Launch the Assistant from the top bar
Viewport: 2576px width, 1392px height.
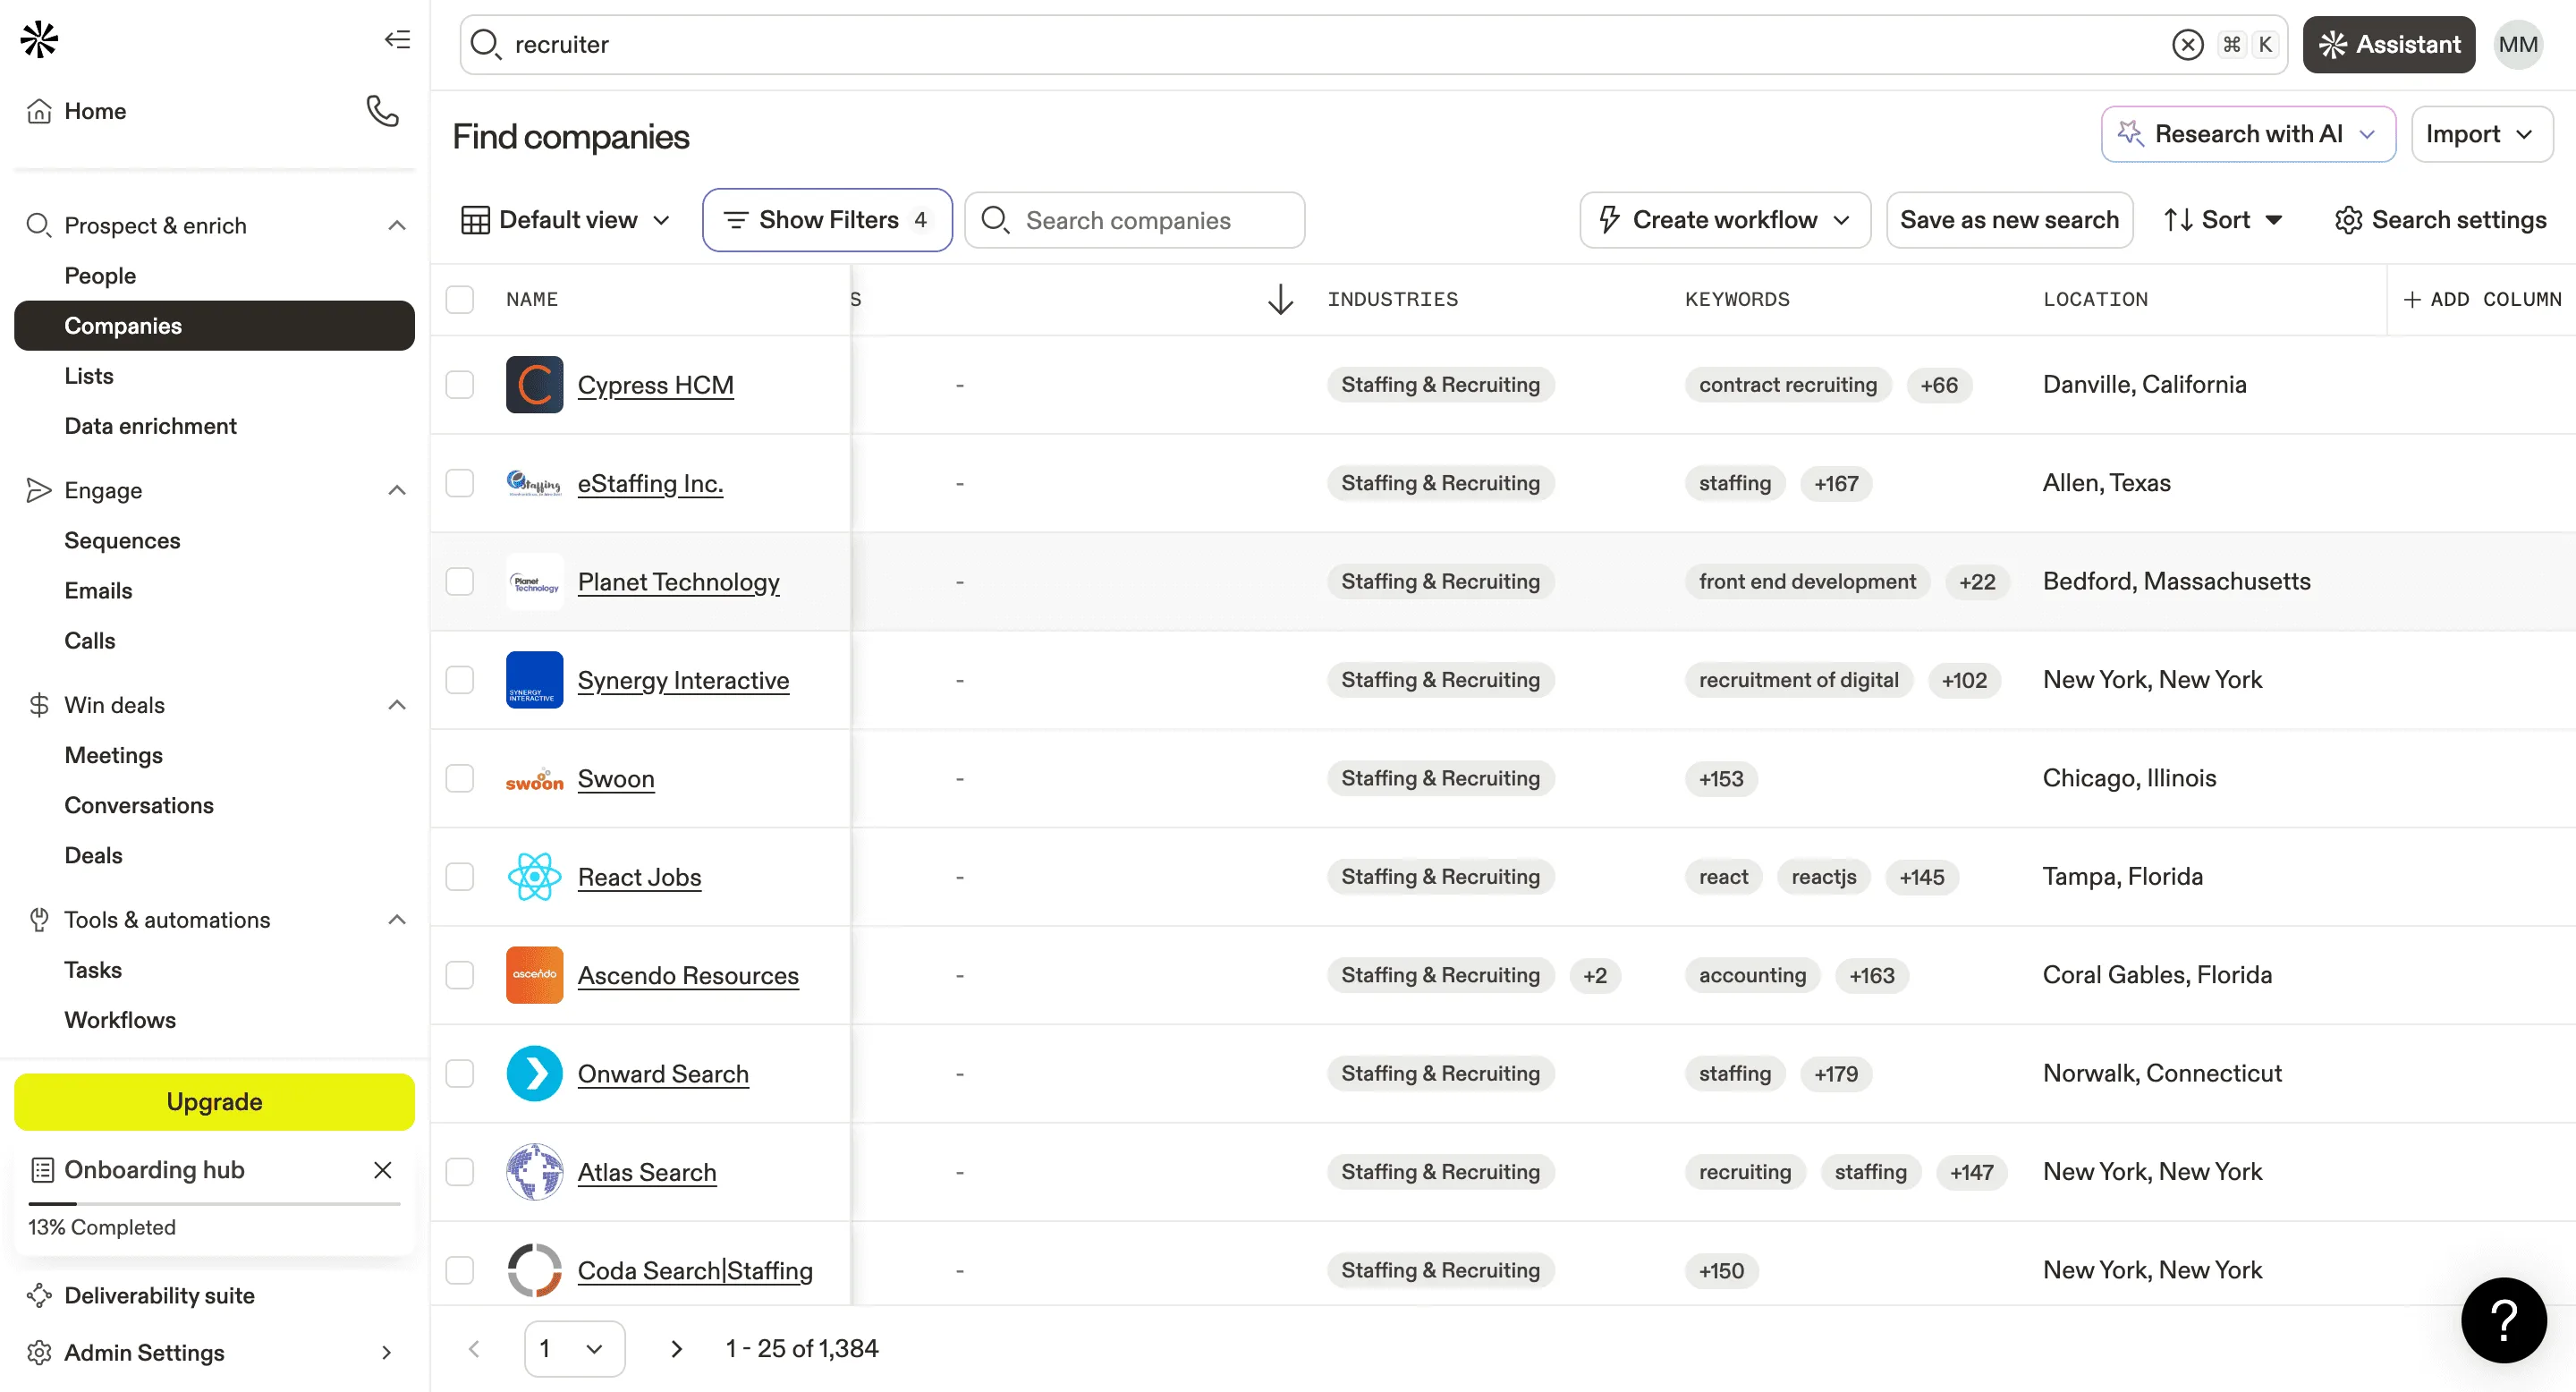coord(2389,44)
